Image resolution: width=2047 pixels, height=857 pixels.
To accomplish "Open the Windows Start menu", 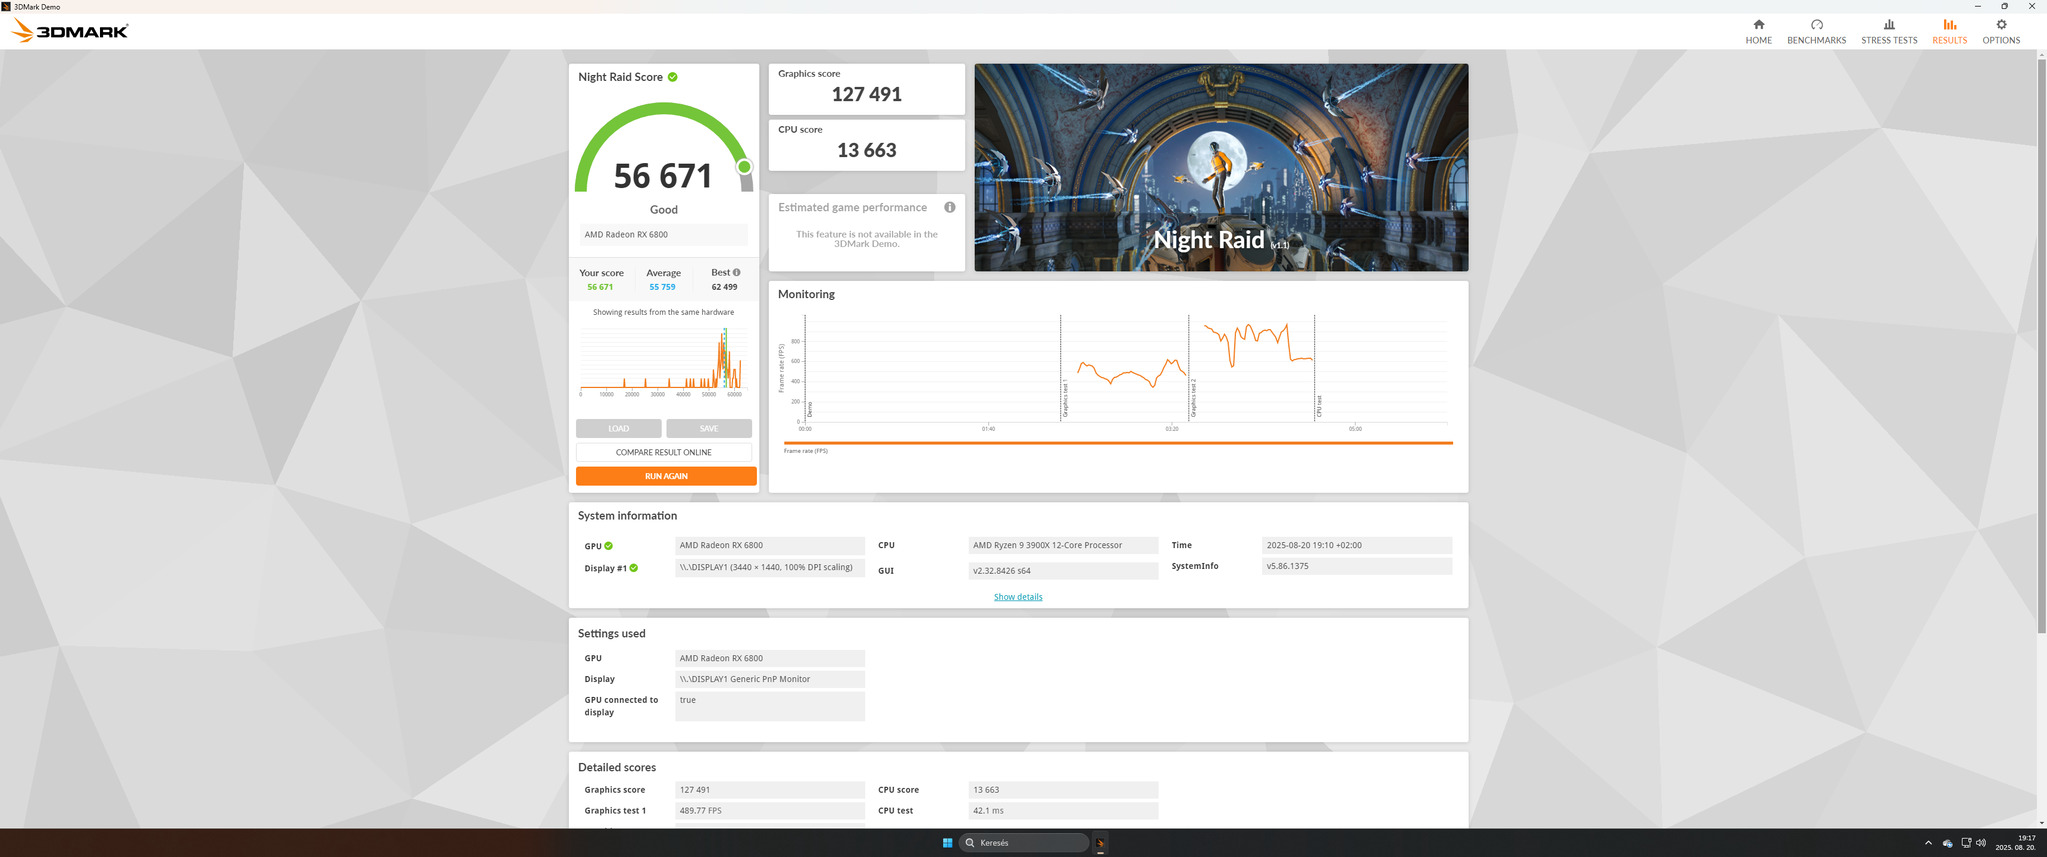I will click(947, 843).
